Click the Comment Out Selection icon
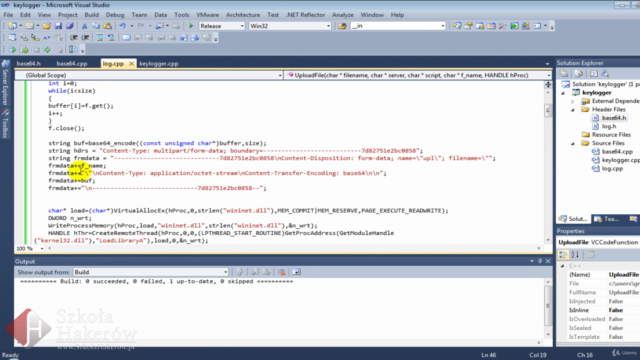This screenshot has height=360, width=640. coord(100,38)
